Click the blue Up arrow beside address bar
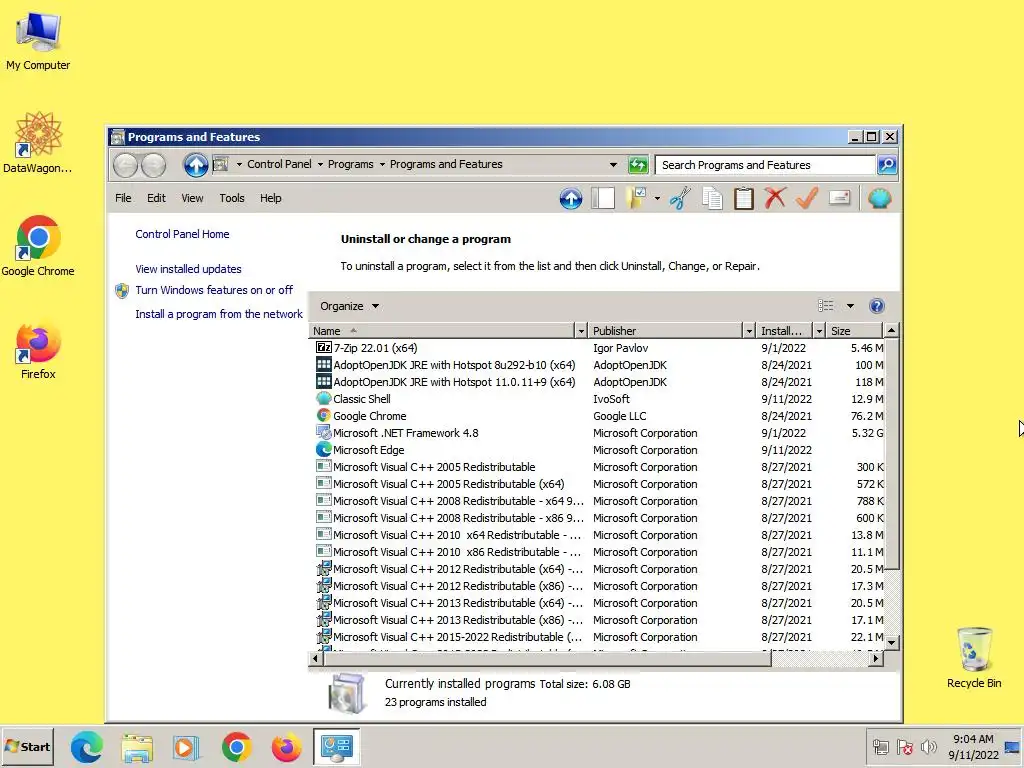This screenshot has width=1024, height=768. (195, 165)
